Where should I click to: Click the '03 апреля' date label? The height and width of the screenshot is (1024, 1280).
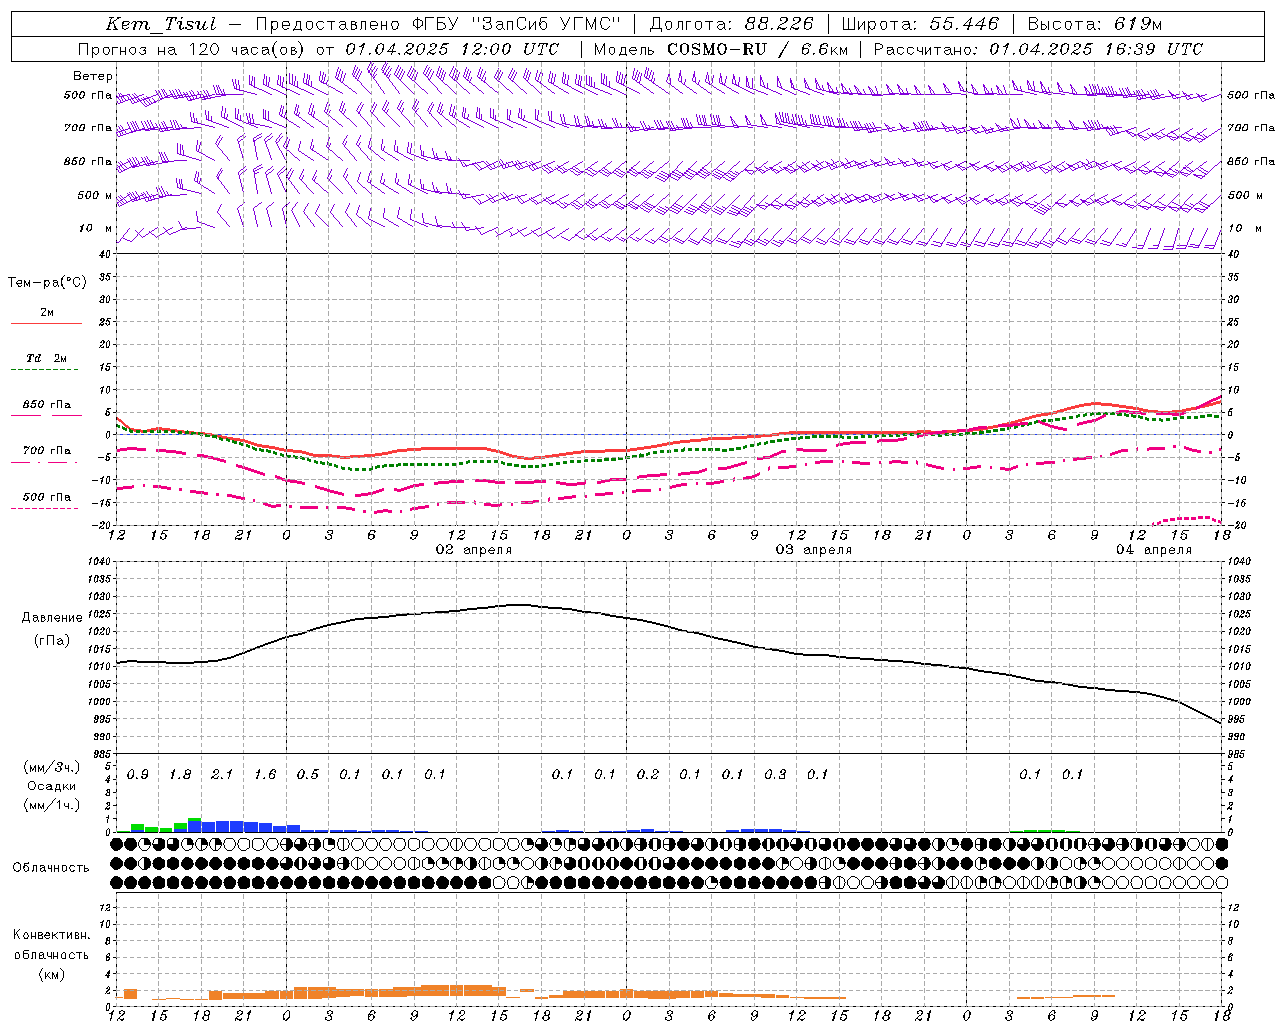pos(814,550)
